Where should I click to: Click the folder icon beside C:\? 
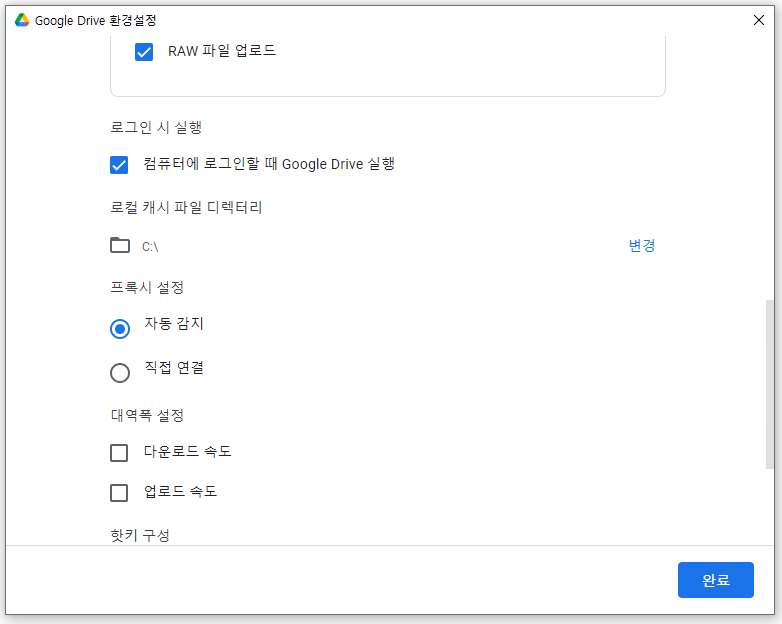120,245
